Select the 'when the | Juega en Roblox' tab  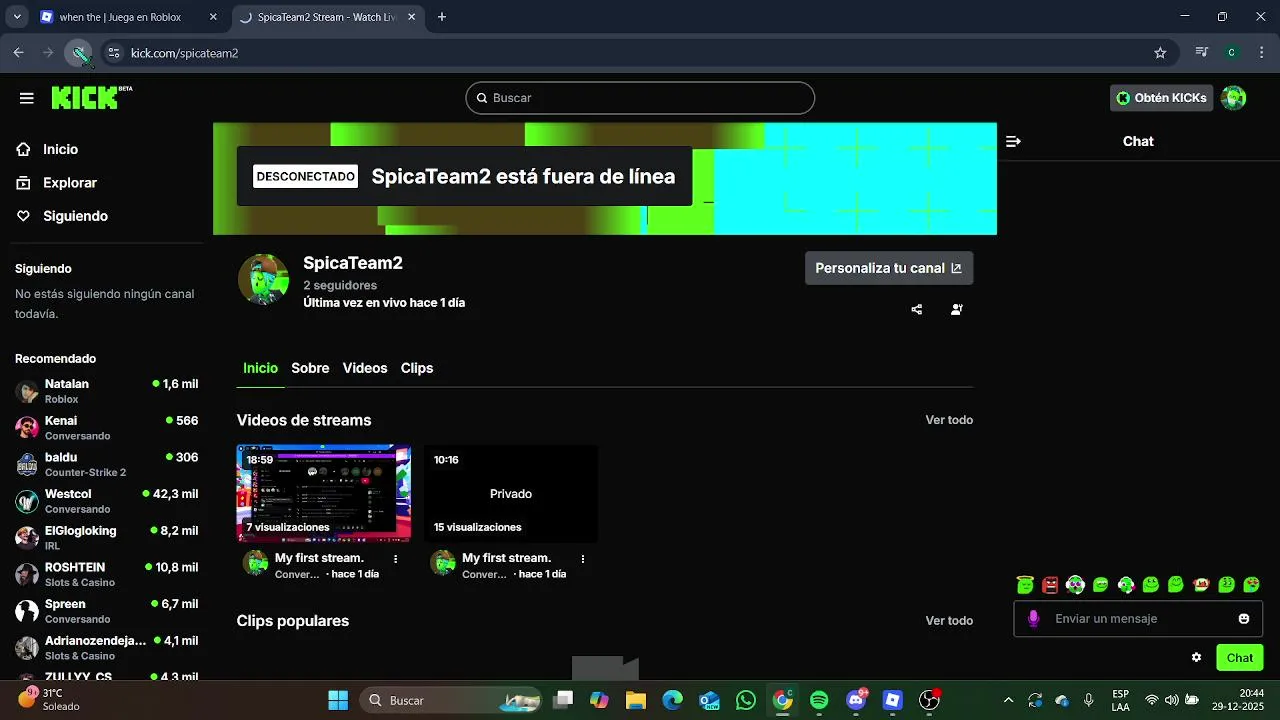tap(129, 17)
